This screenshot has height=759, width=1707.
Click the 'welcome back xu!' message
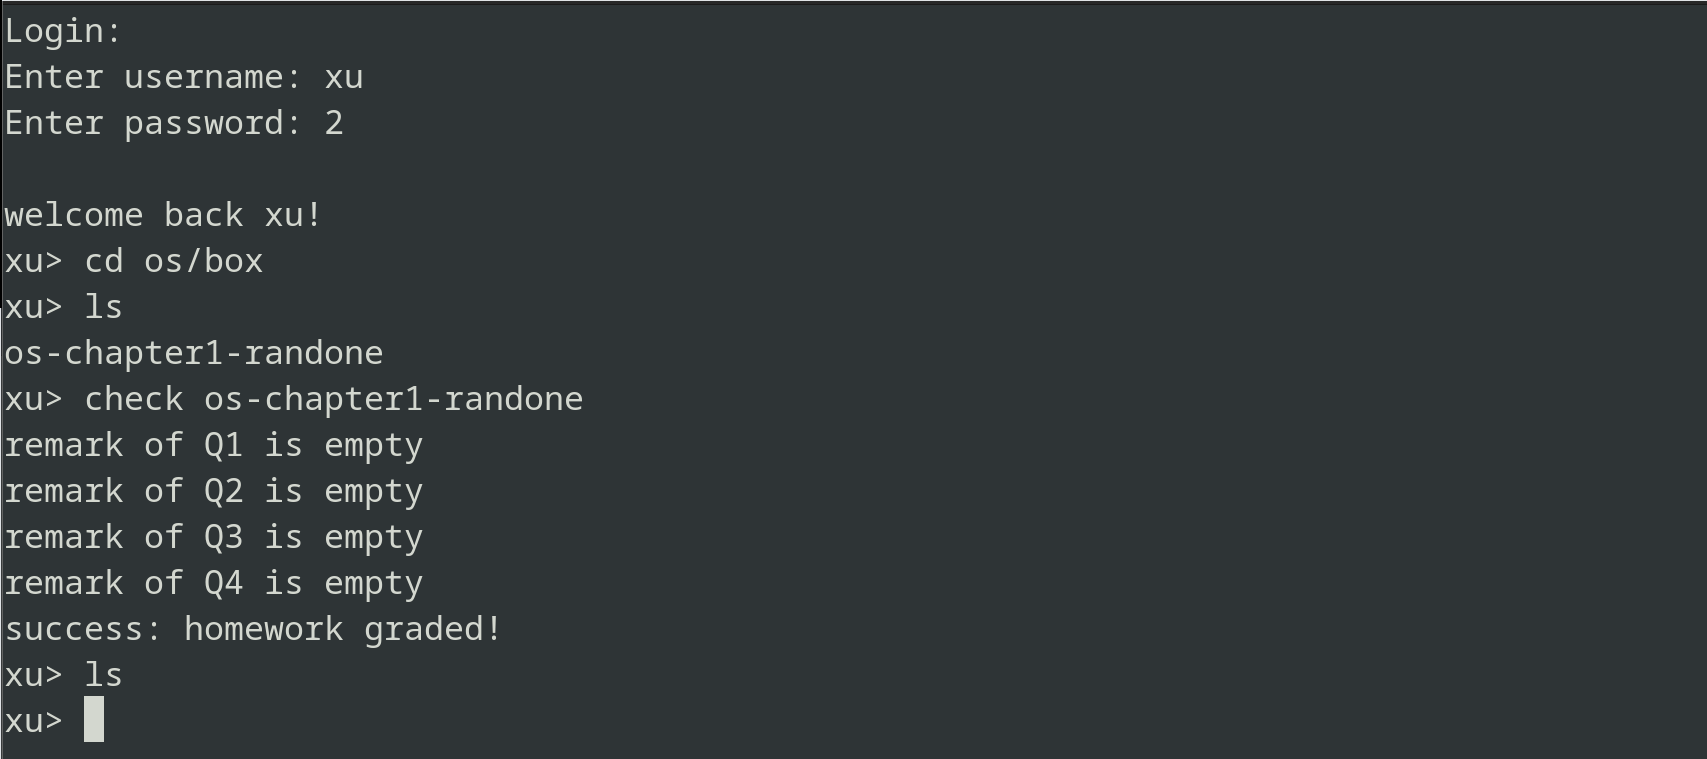point(164,215)
